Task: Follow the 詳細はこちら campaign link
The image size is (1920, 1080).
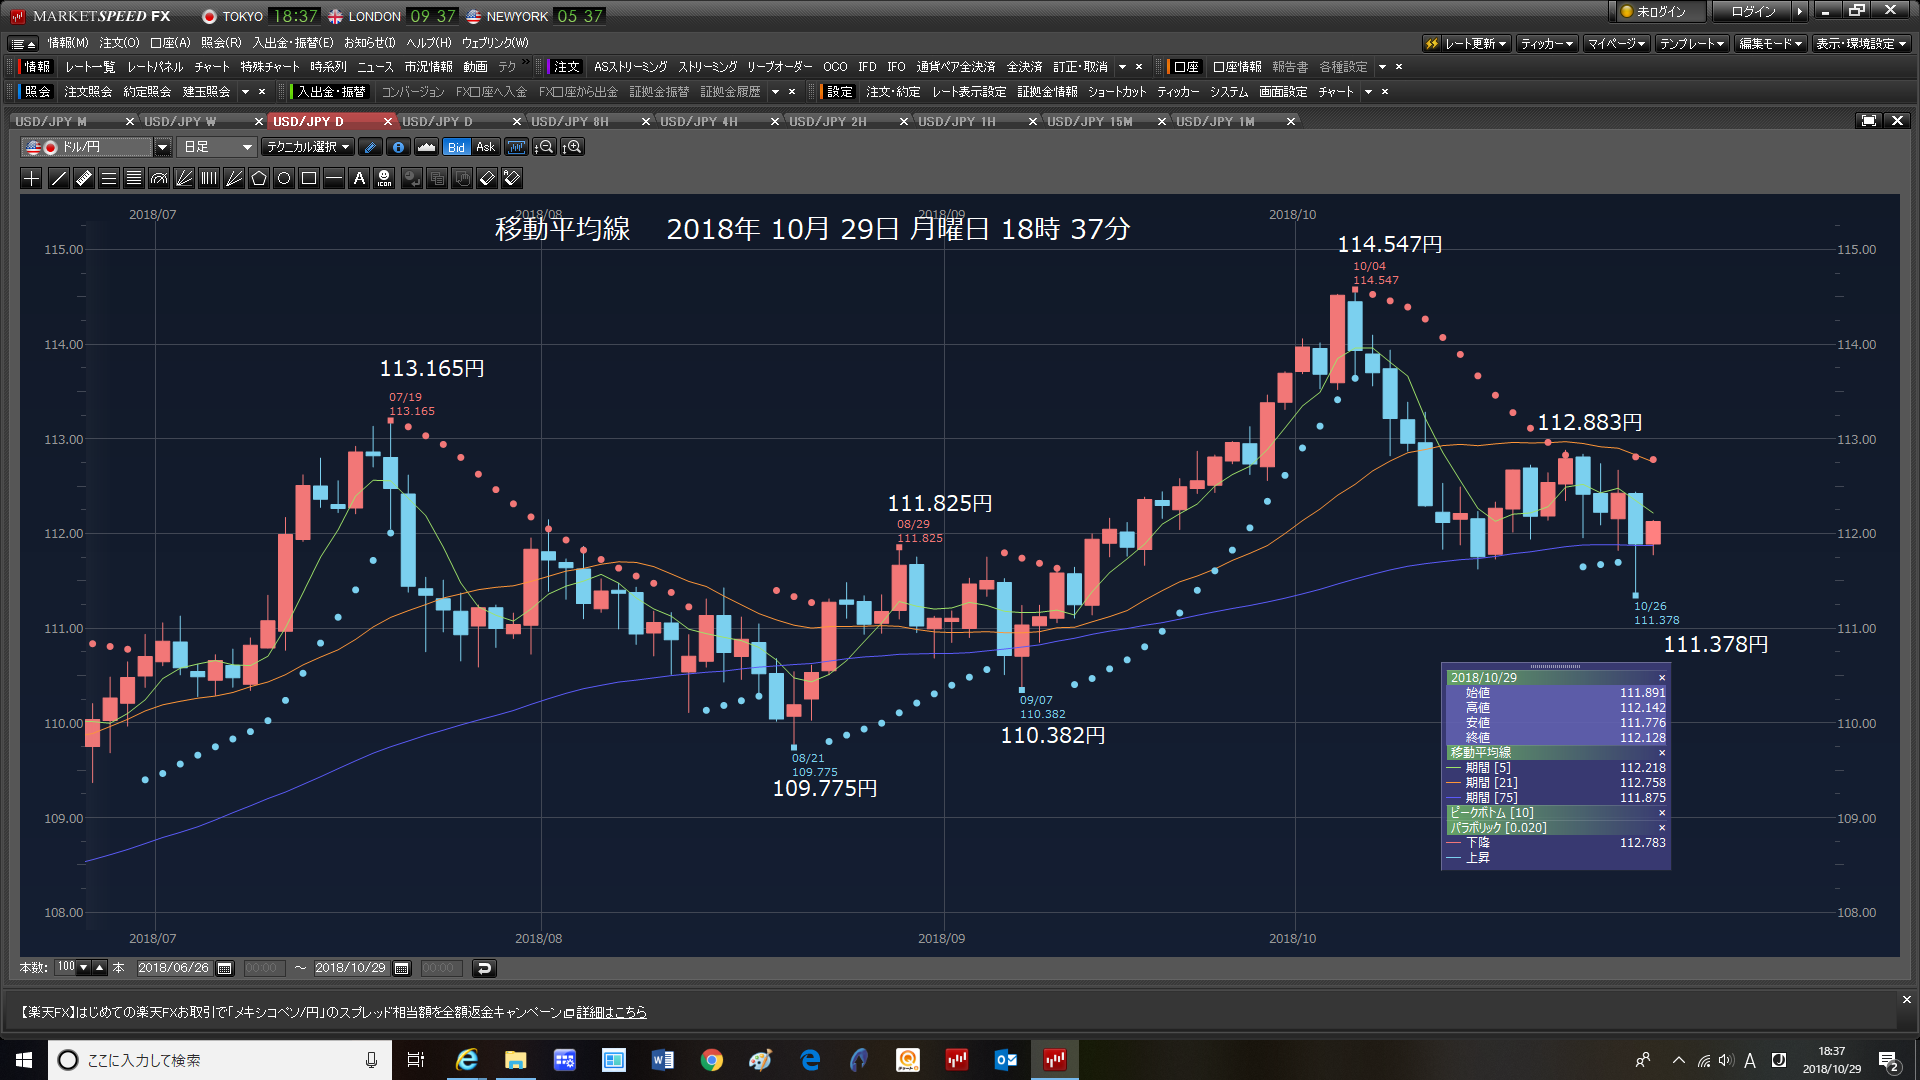Action: 611,1013
